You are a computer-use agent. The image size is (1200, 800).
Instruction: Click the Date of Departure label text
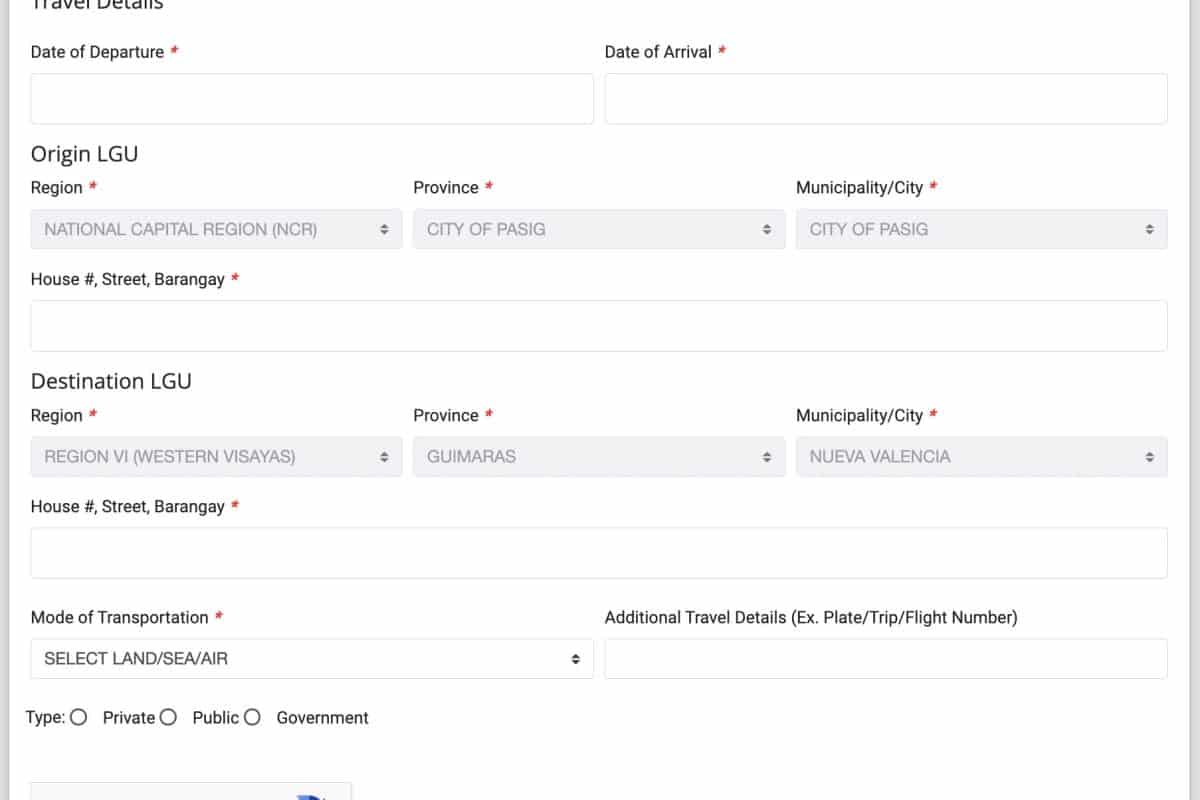(97, 52)
